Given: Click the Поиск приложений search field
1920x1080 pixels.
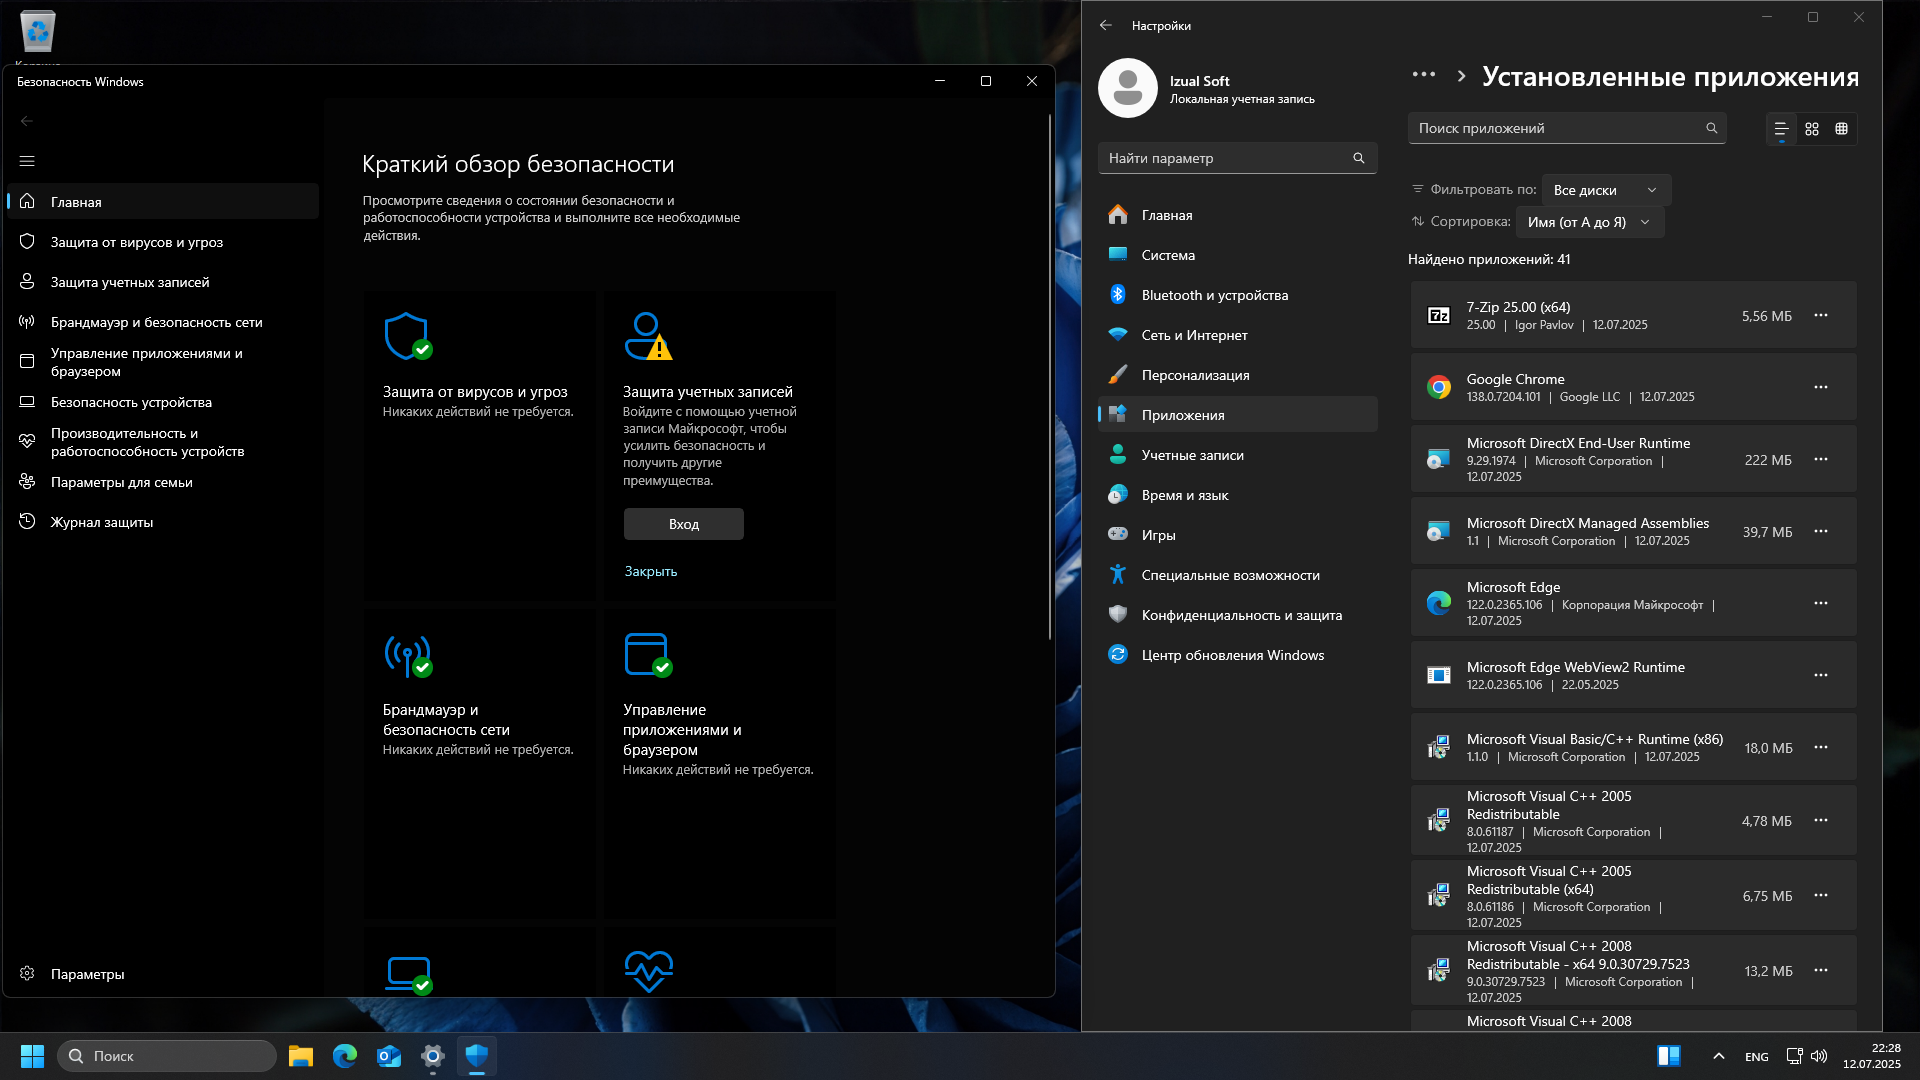Looking at the screenshot, I should pos(1567,128).
